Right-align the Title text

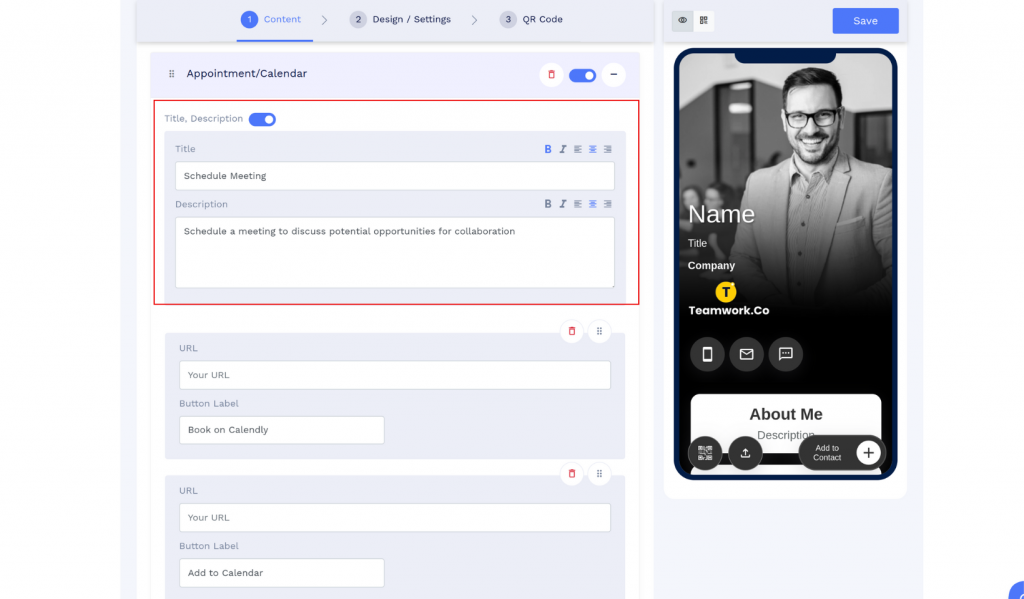click(608, 149)
